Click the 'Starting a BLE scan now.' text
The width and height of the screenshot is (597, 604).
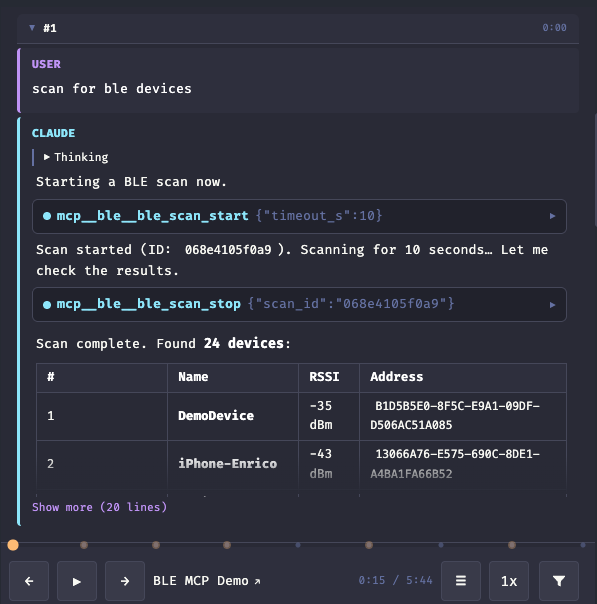click(131, 182)
